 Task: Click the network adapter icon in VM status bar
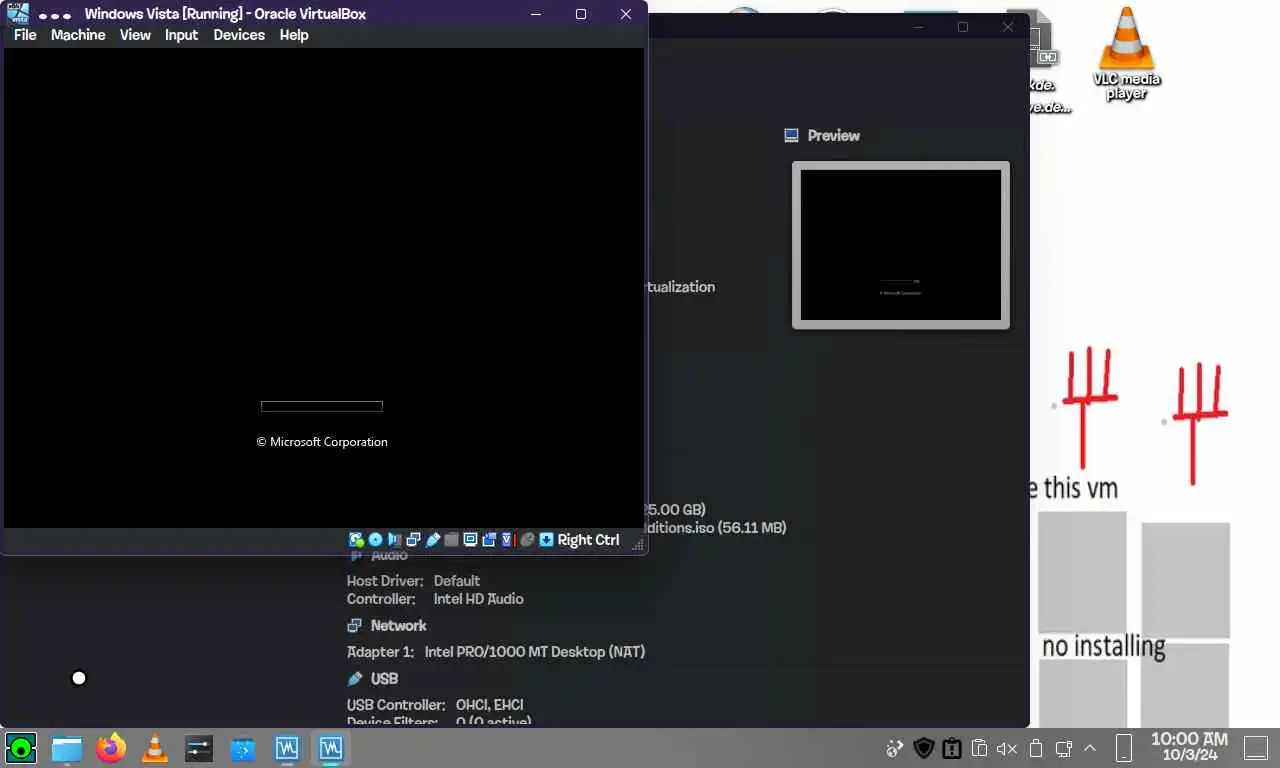(413, 540)
